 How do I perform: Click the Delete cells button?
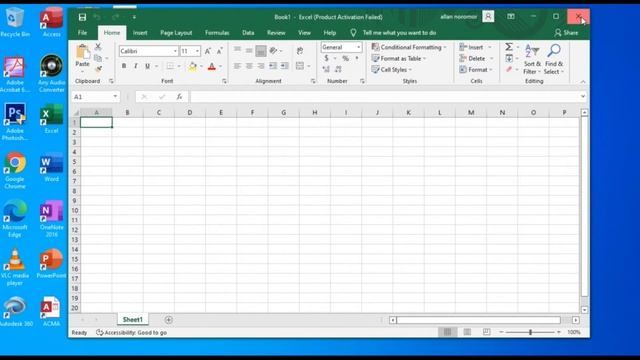476,58
